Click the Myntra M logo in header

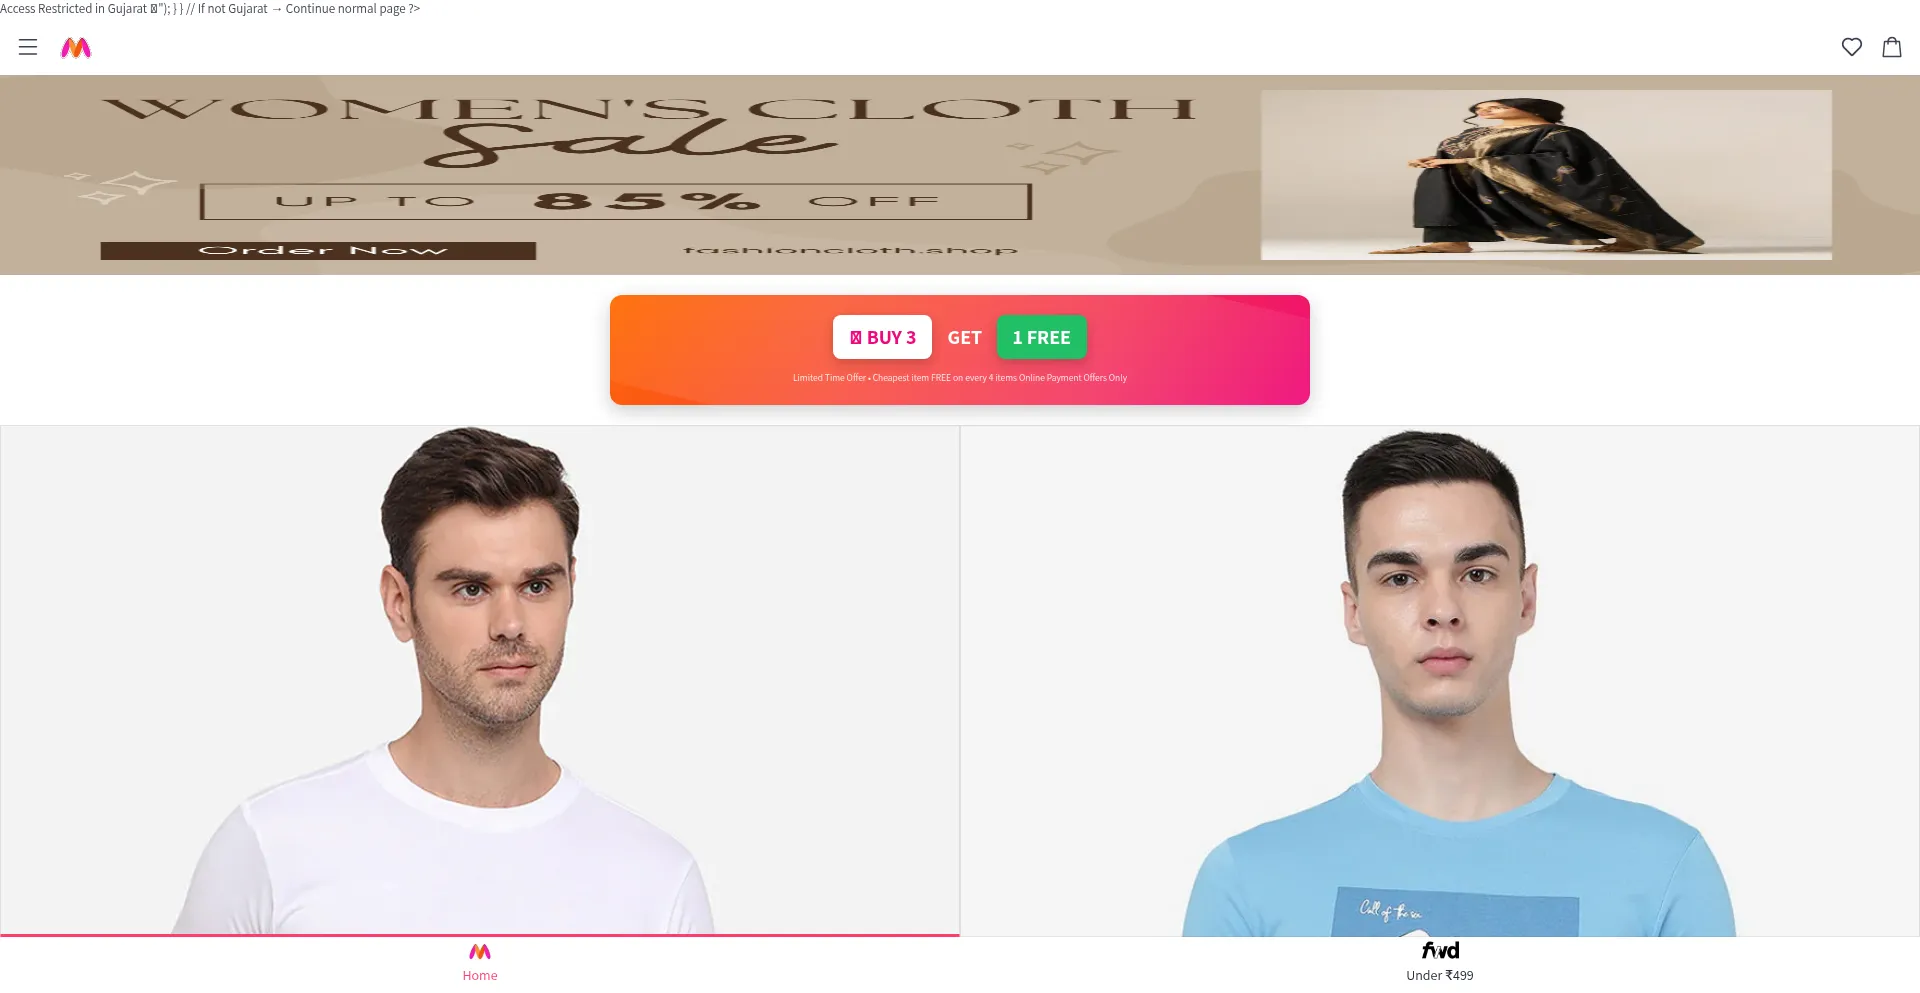tap(76, 48)
